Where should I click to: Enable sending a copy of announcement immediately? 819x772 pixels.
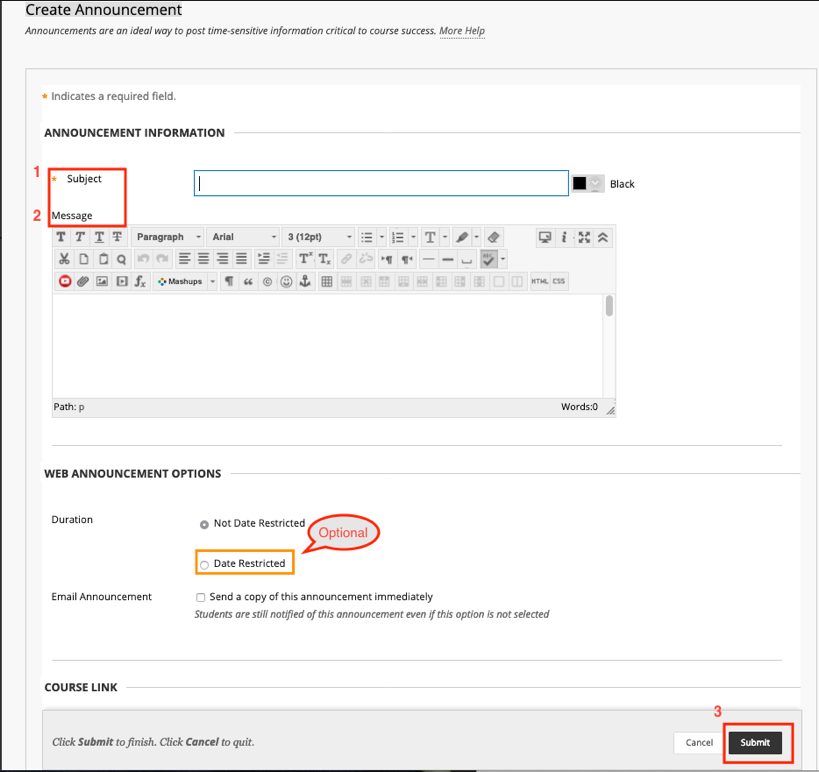tap(201, 597)
